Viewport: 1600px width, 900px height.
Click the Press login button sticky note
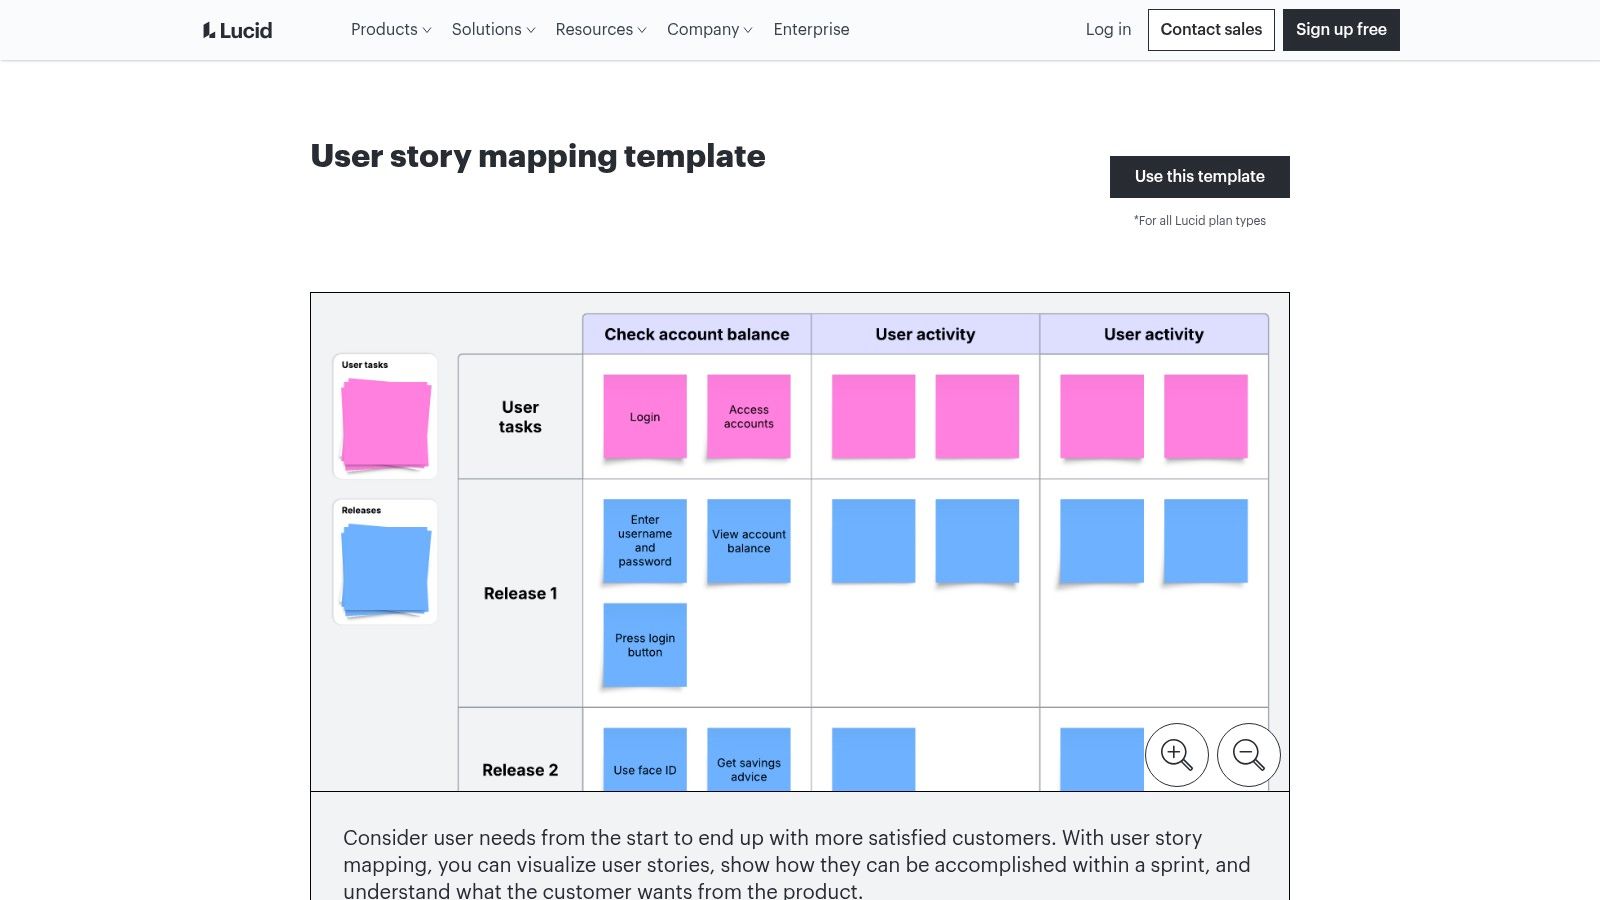645,645
